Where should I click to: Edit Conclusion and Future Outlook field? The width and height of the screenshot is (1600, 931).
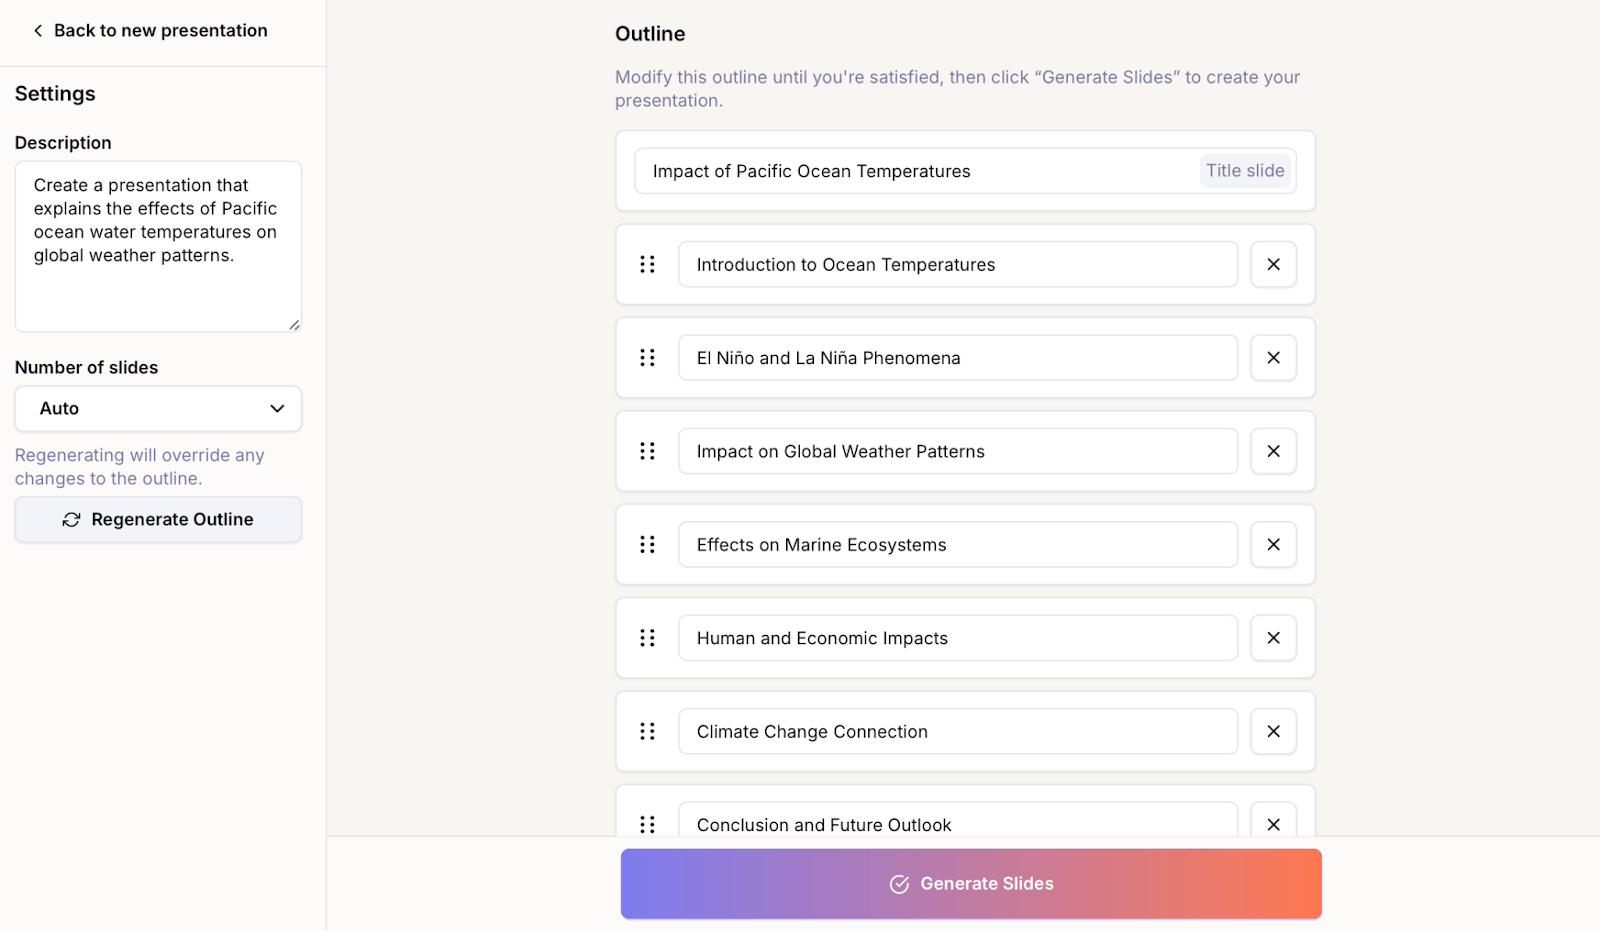pyautogui.click(x=958, y=820)
